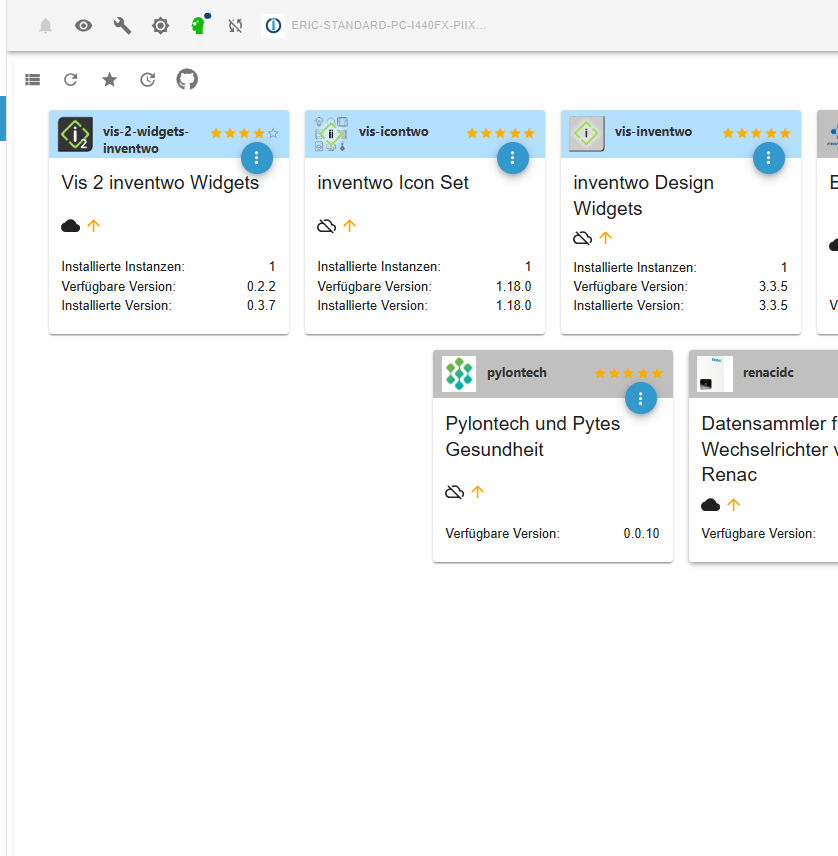The image size is (838, 856).
Task: Toggle expert mode green head icon
Action: click(x=199, y=25)
